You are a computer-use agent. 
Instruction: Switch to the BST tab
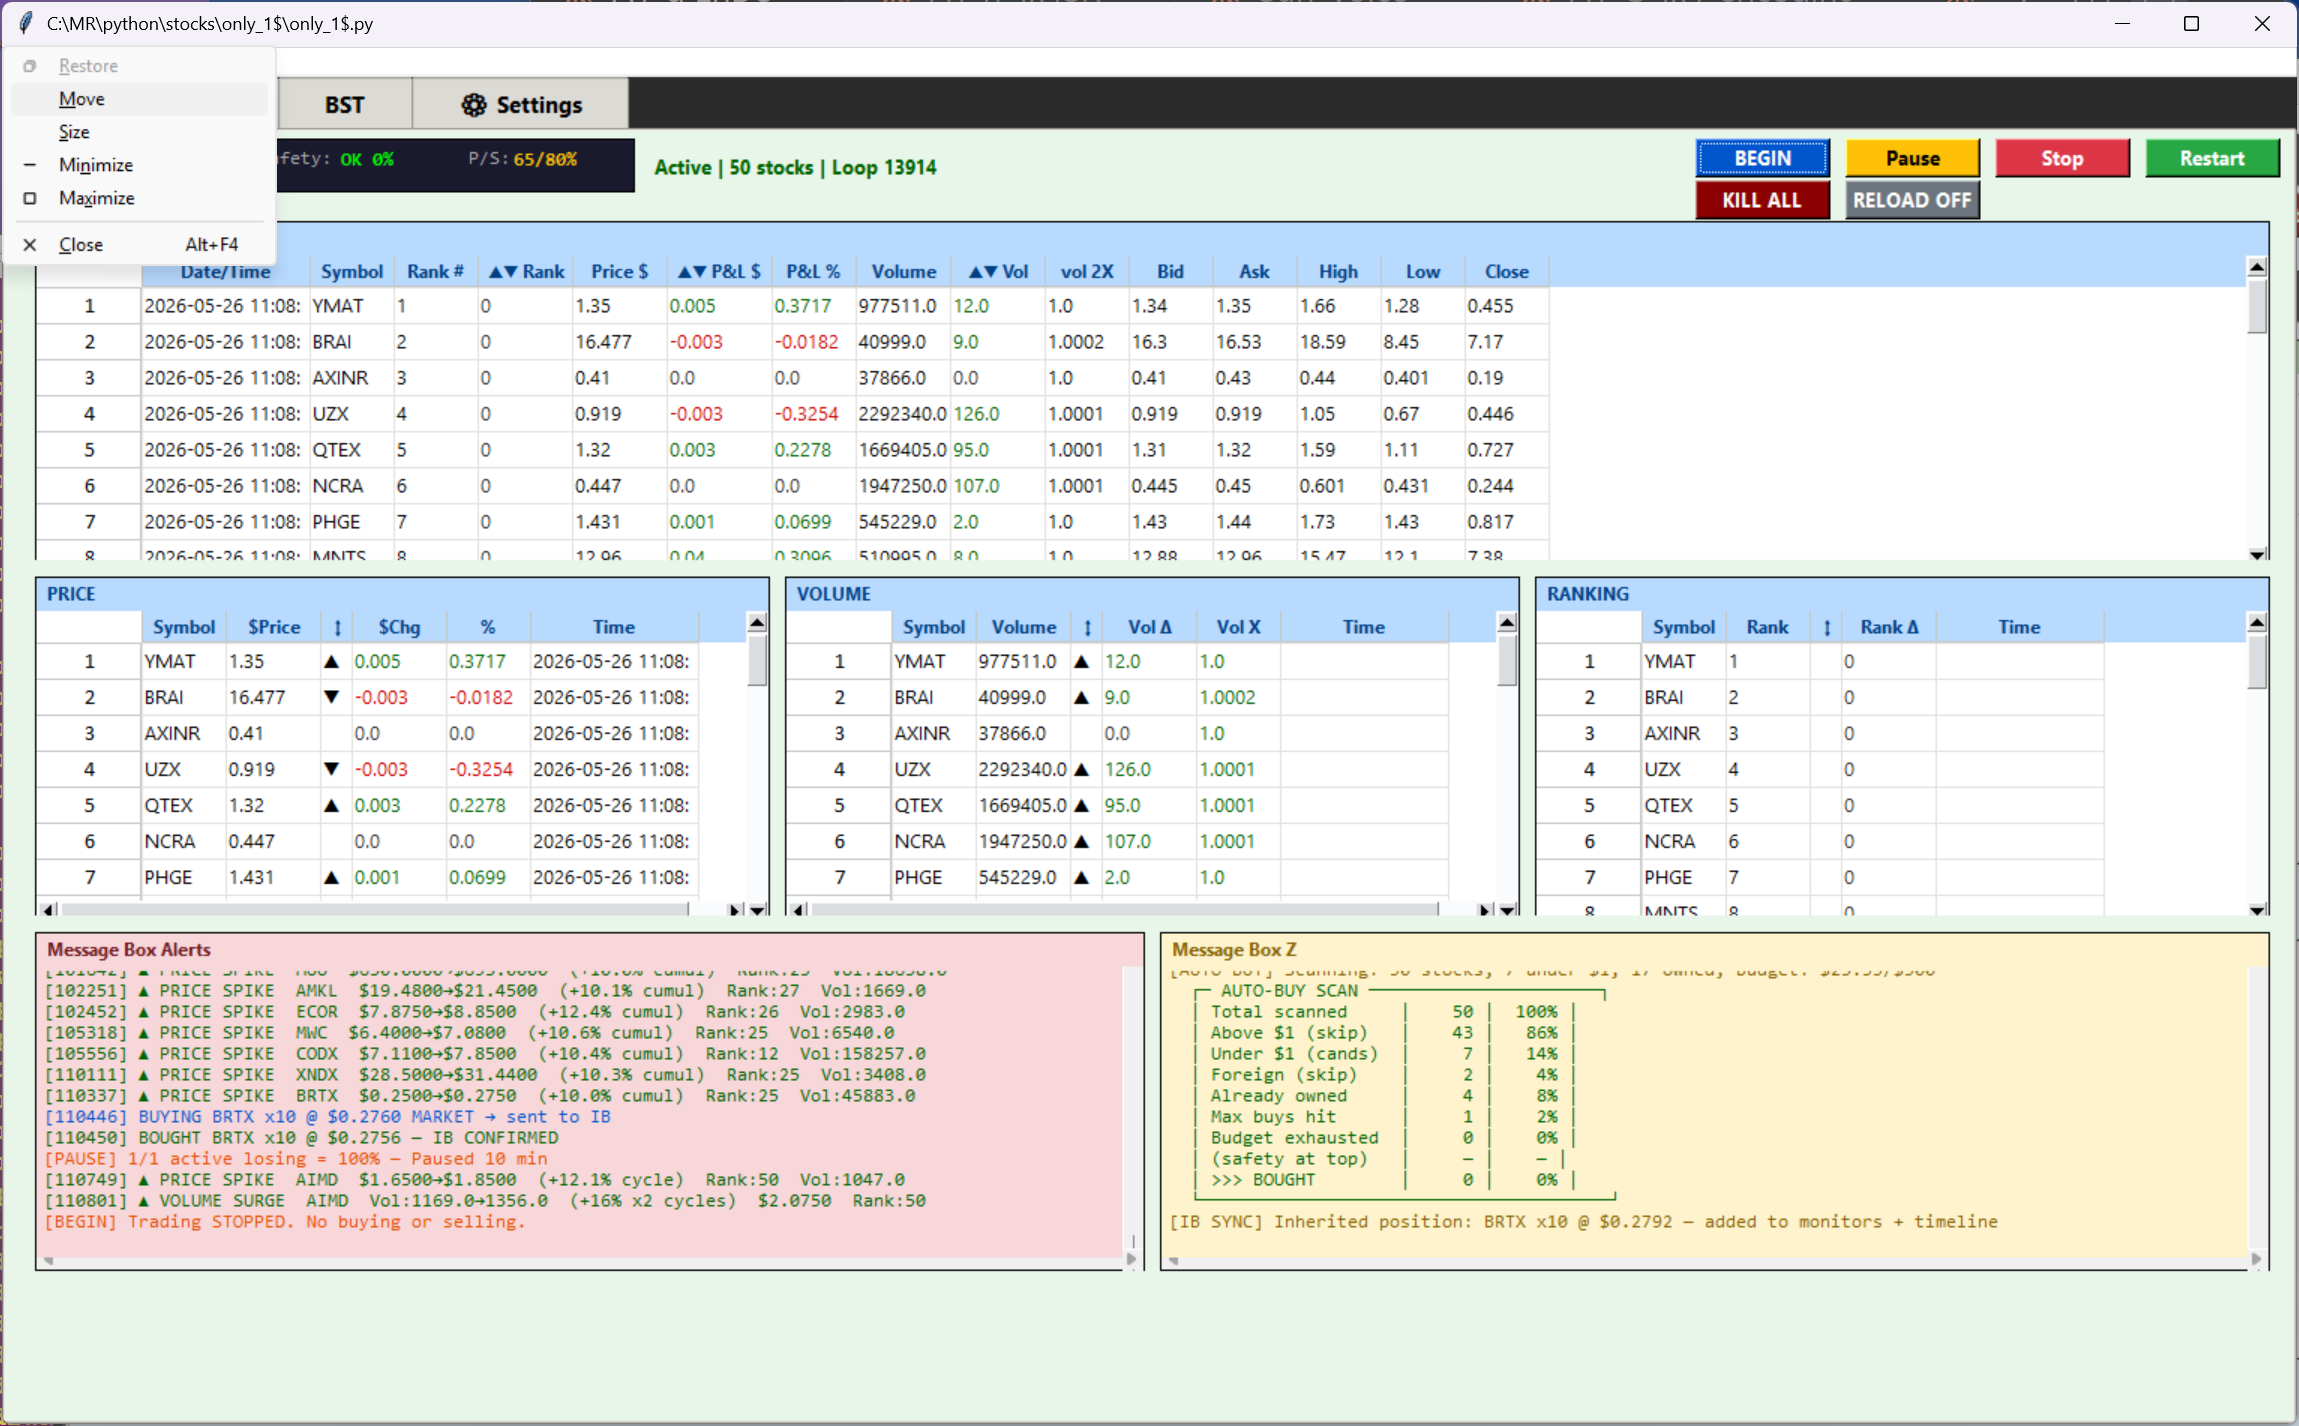(344, 105)
